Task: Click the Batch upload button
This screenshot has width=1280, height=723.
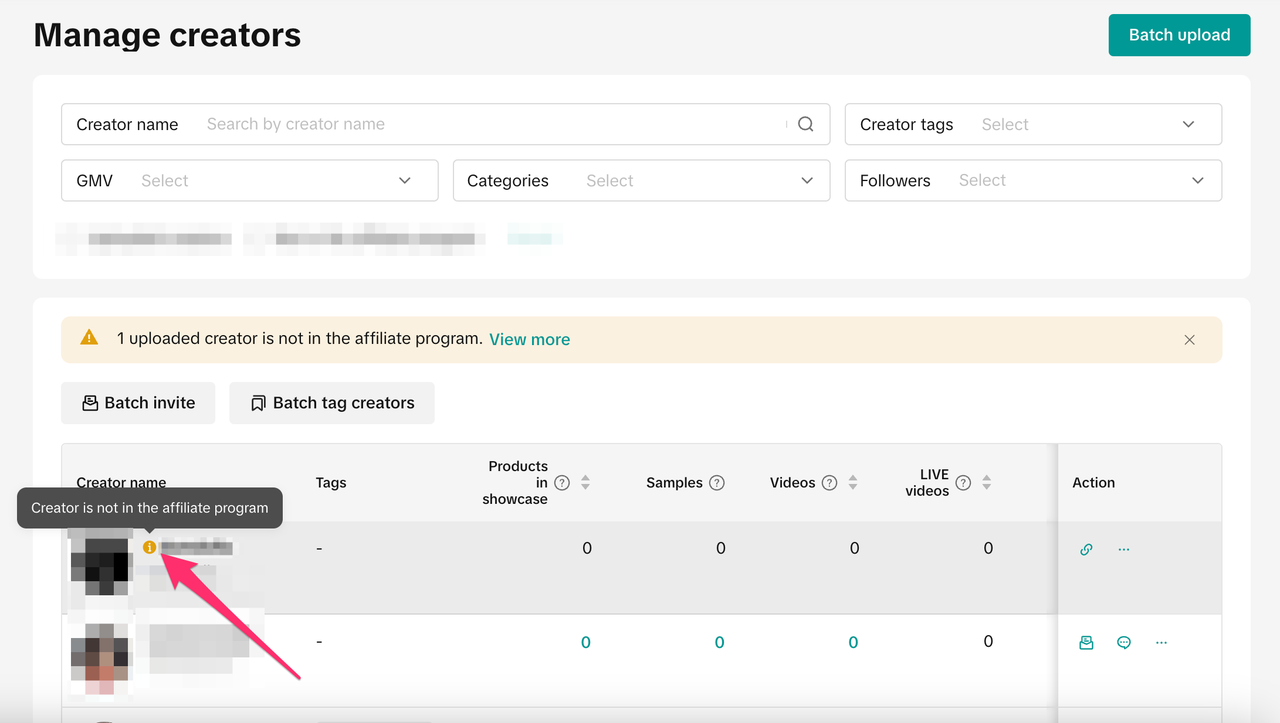Action: pyautogui.click(x=1179, y=35)
